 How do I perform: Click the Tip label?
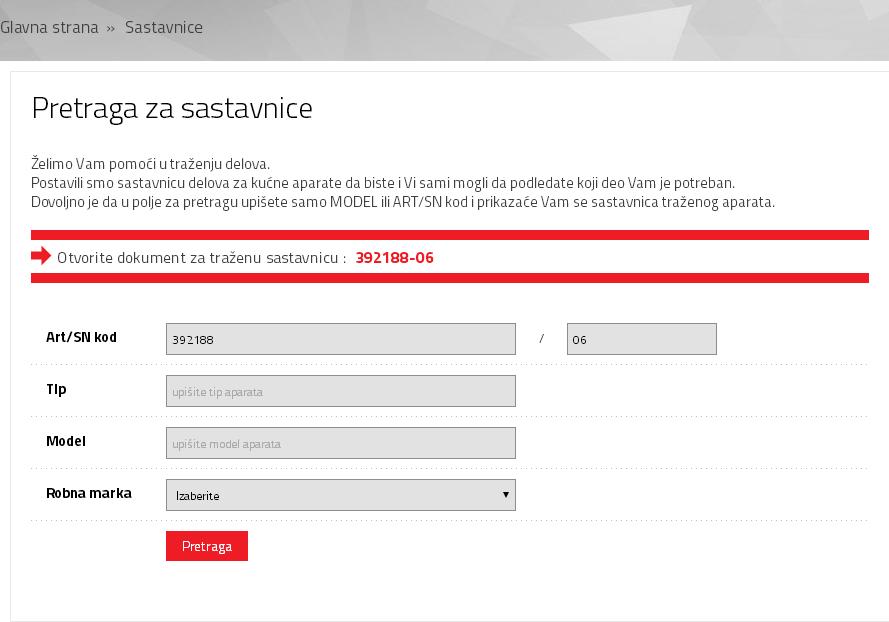(x=56, y=389)
